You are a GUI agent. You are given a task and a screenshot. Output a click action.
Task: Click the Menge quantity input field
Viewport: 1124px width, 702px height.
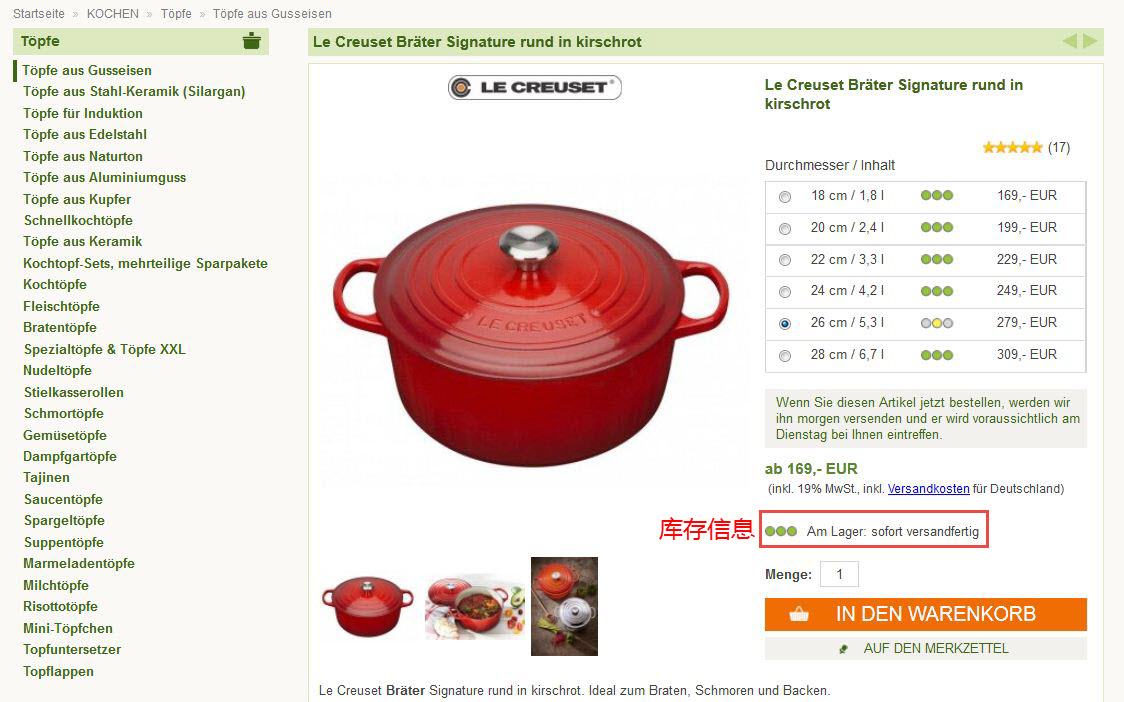pyautogui.click(x=839, y=574)
